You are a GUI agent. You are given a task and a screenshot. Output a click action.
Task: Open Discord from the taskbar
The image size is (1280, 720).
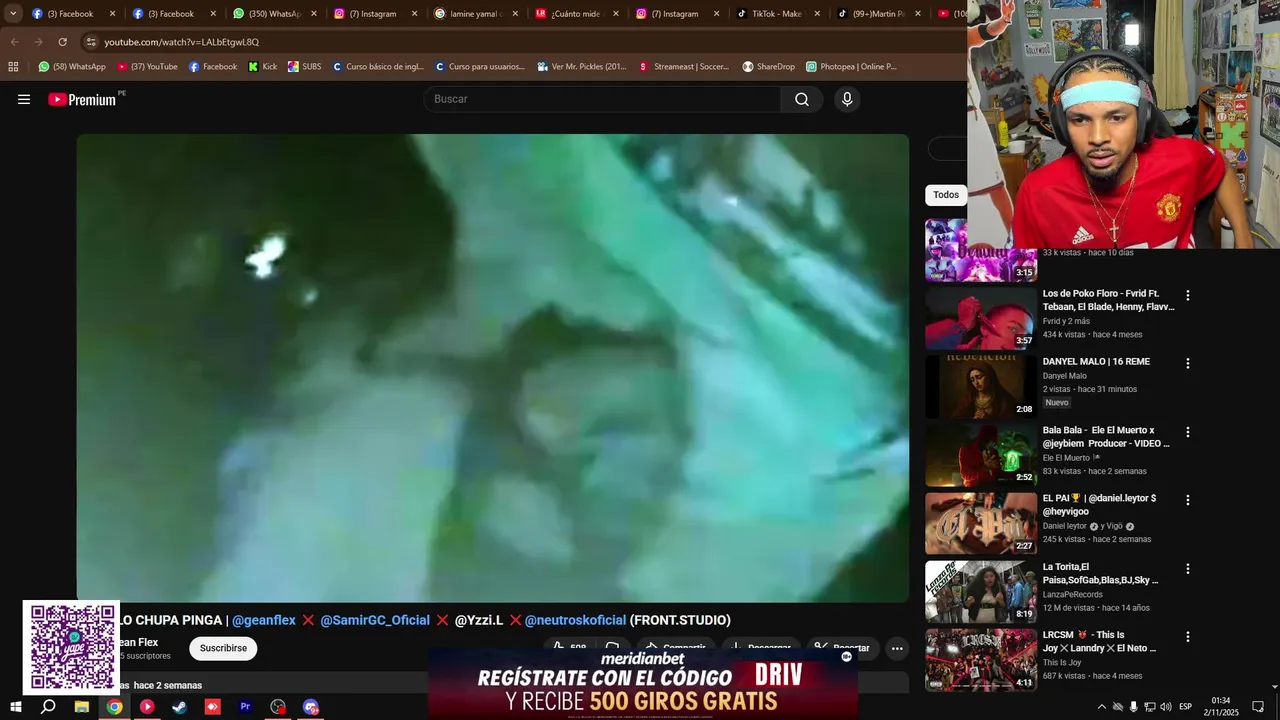pyautogui.click(x=311, y=707)
